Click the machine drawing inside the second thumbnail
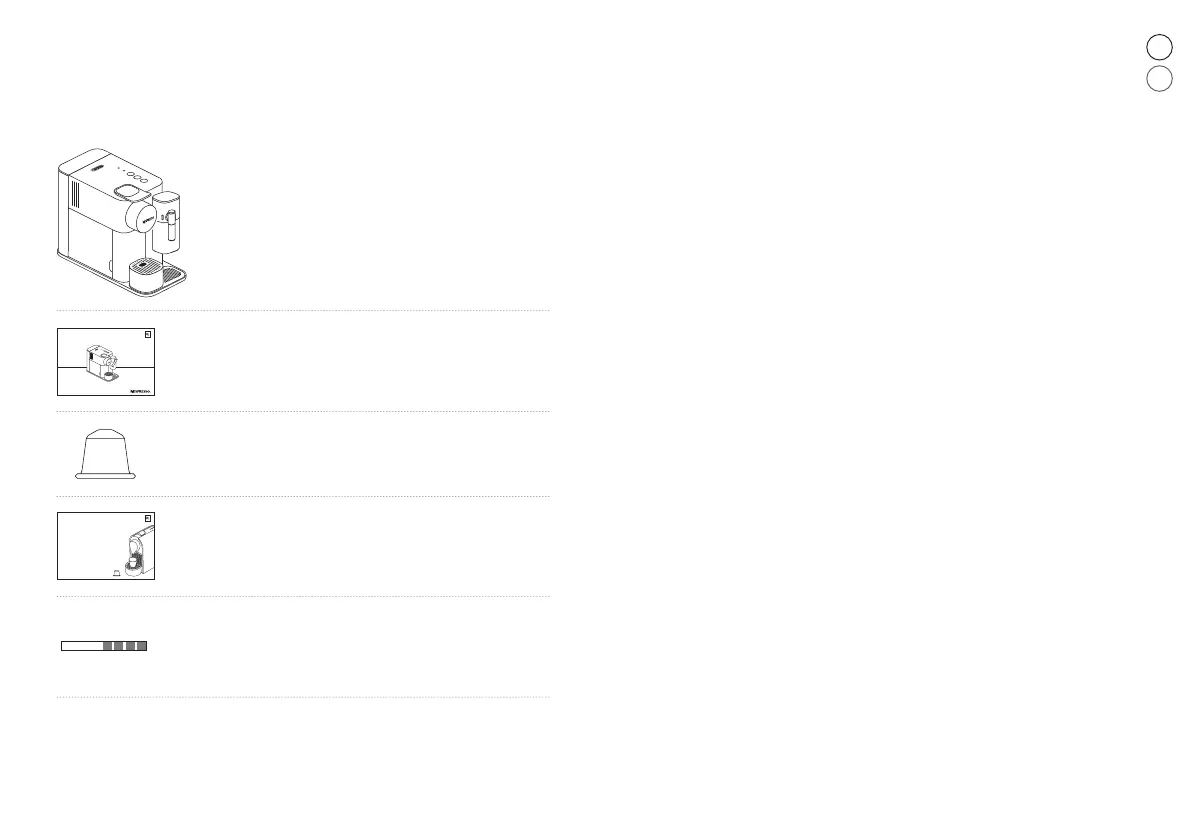The width and height of the screenshot is (1191, 839). click(140, 552)
